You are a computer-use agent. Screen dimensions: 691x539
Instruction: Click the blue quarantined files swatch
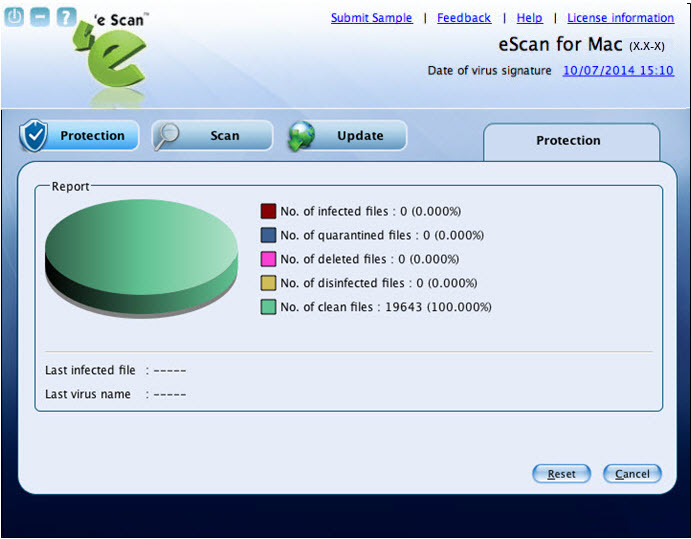(268, 235)
